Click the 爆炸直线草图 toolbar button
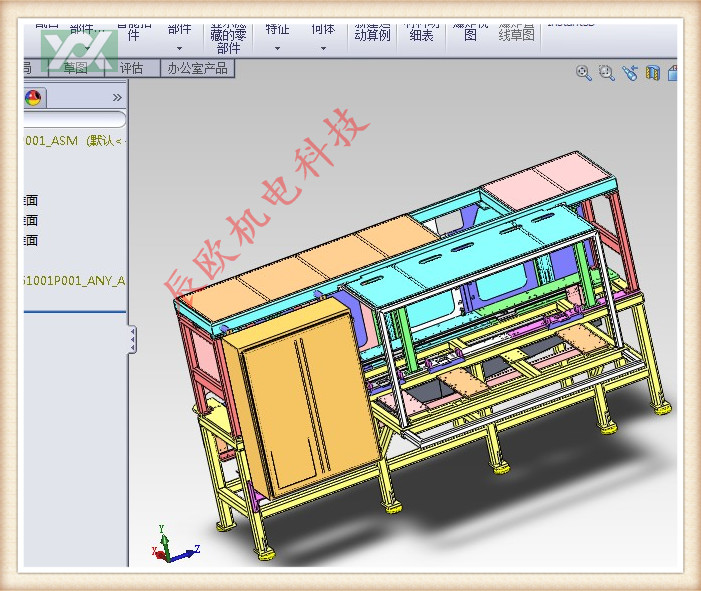Image resolution: width=701 pixels, height=591 pixels. 516,33
